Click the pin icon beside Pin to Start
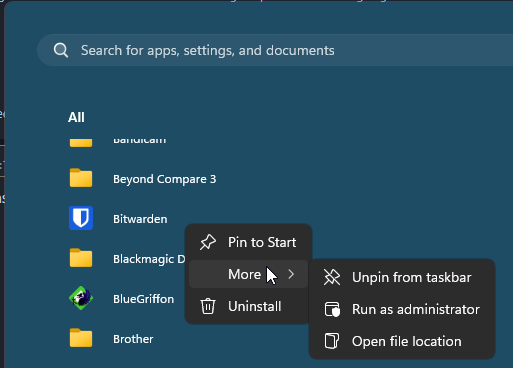 208,242
